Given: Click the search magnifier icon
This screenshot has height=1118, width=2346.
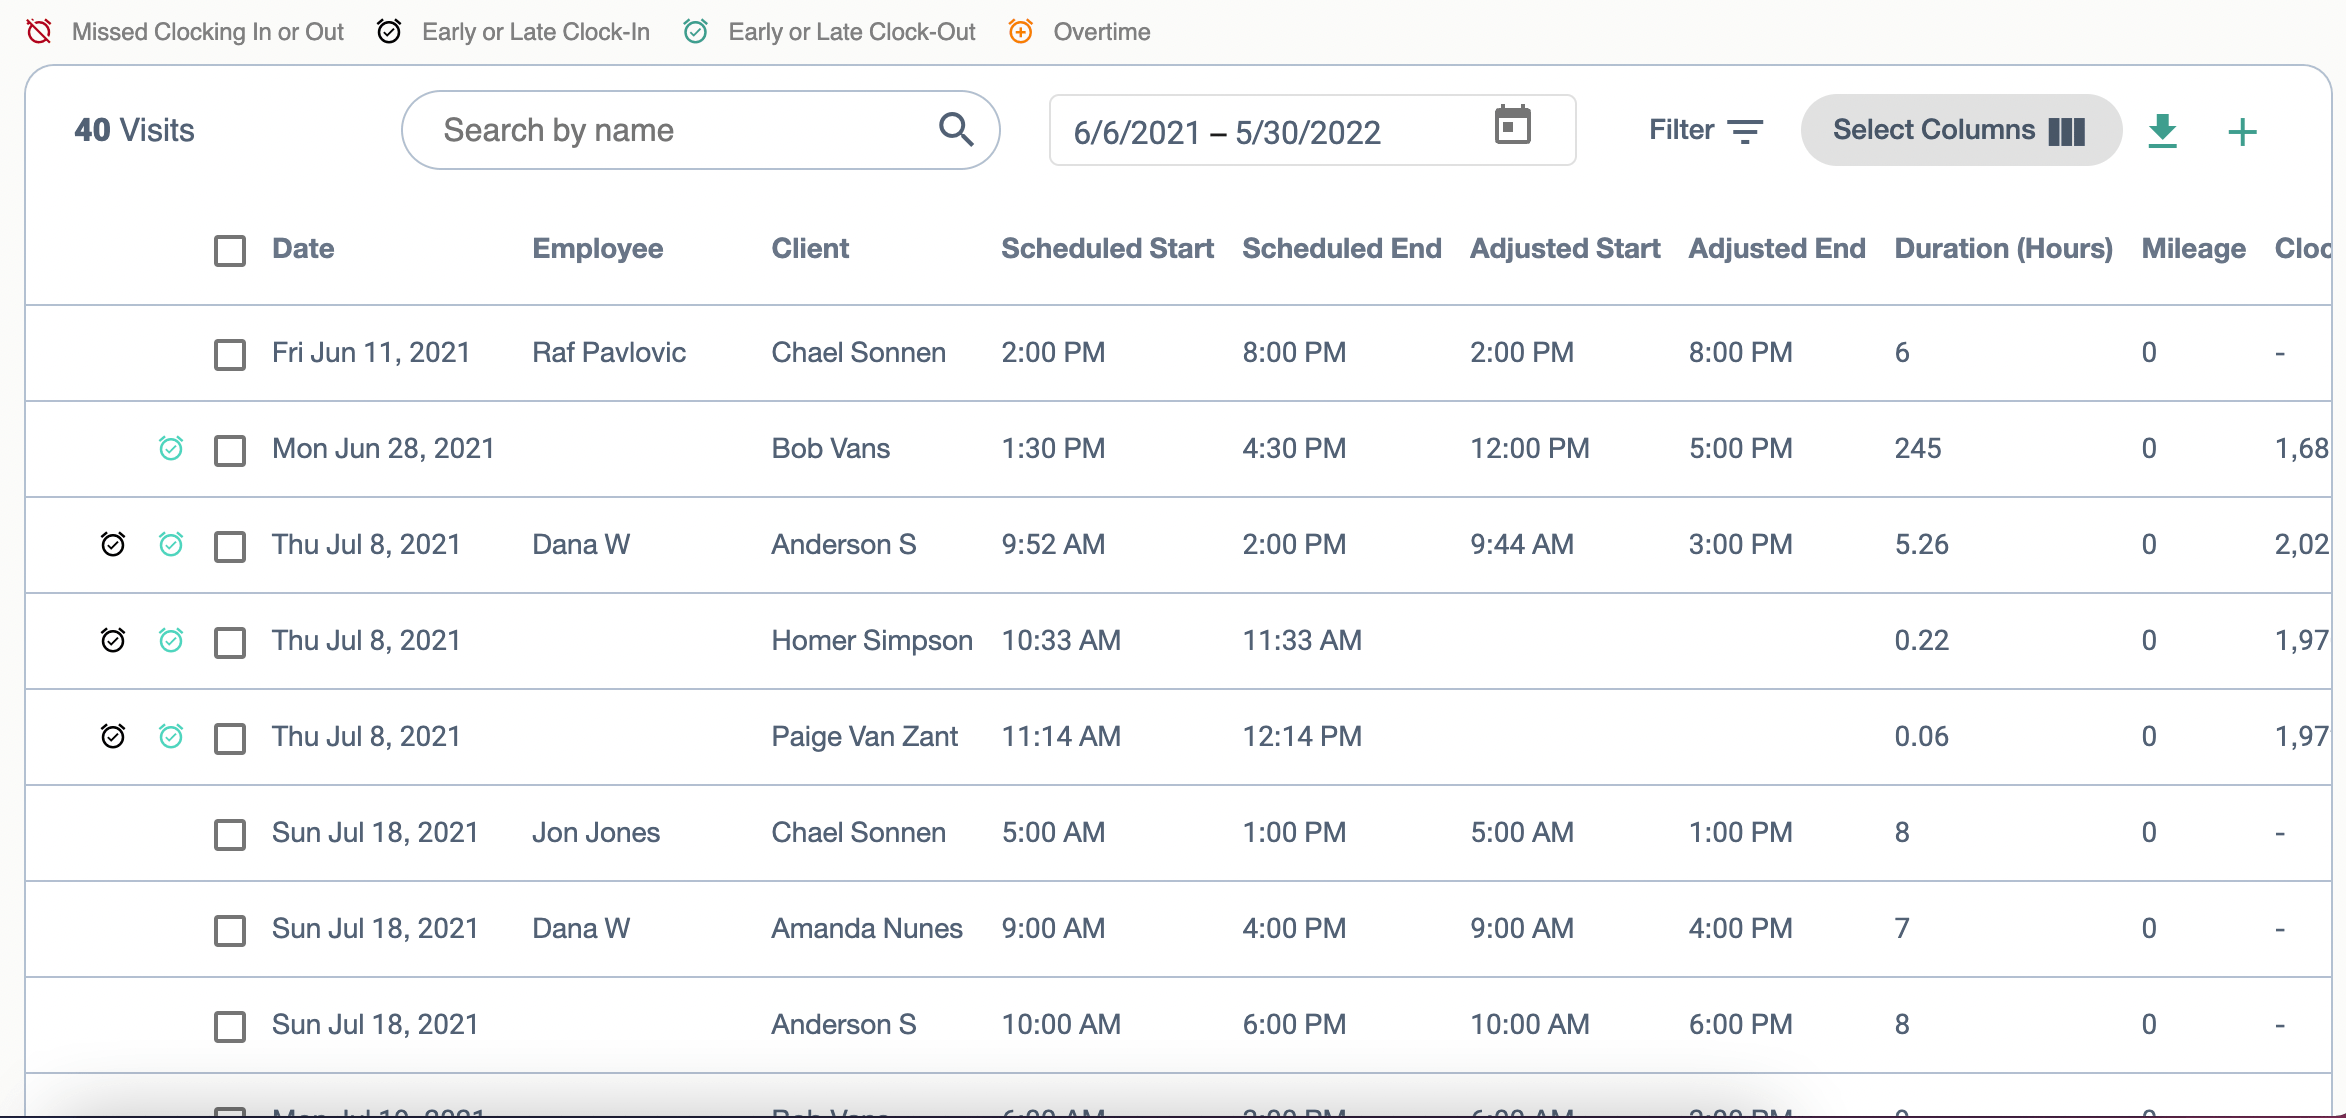Looking at the screenshot, I should [x=955, y=129].
